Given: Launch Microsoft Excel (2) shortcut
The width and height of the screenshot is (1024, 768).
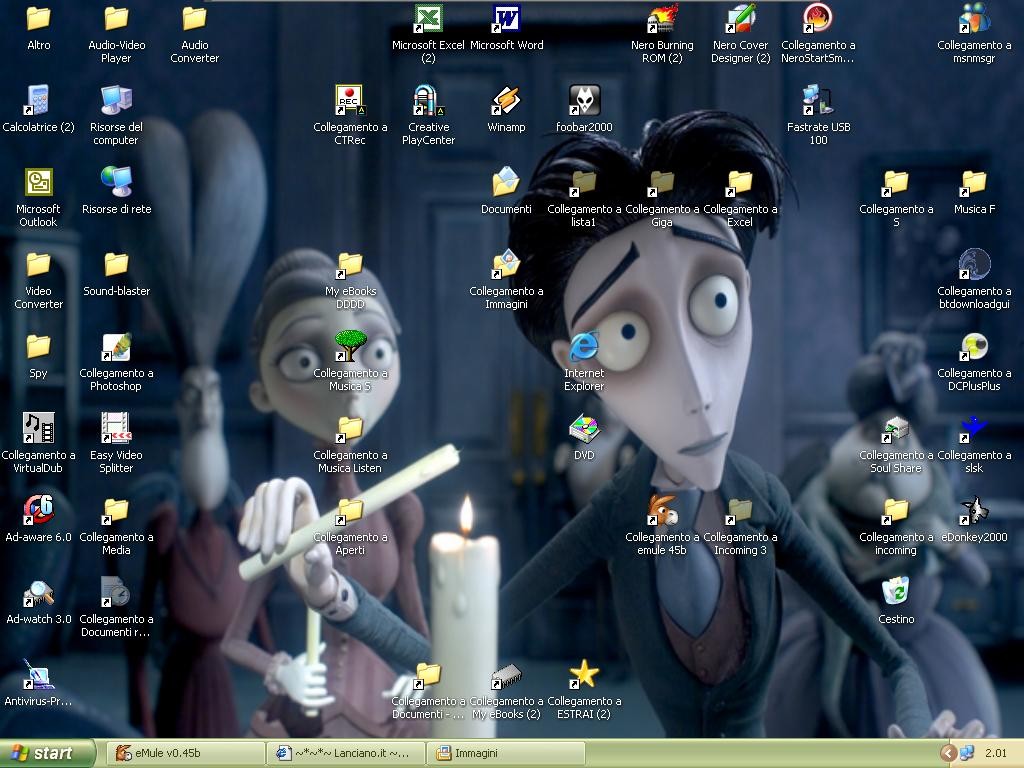Looking at the screenshot, I should pos(428,20).
